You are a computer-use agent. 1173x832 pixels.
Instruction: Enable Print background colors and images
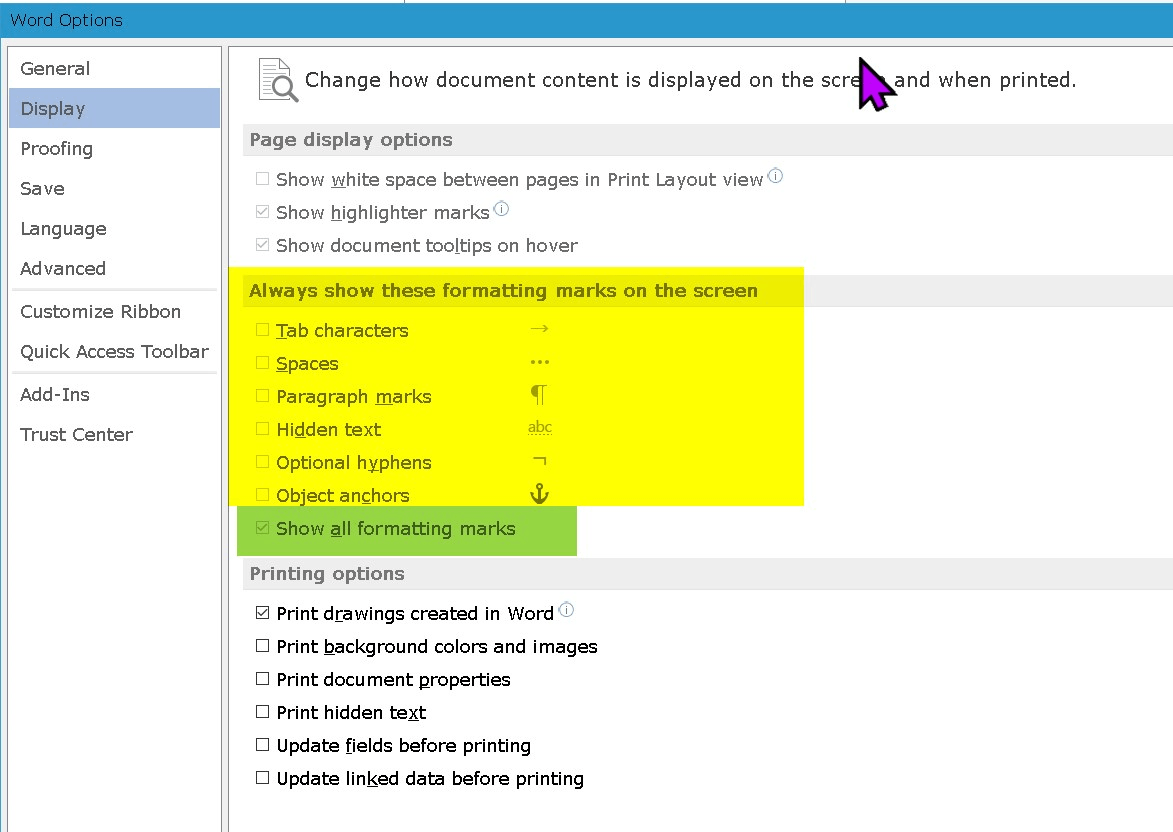pos(262,646)
